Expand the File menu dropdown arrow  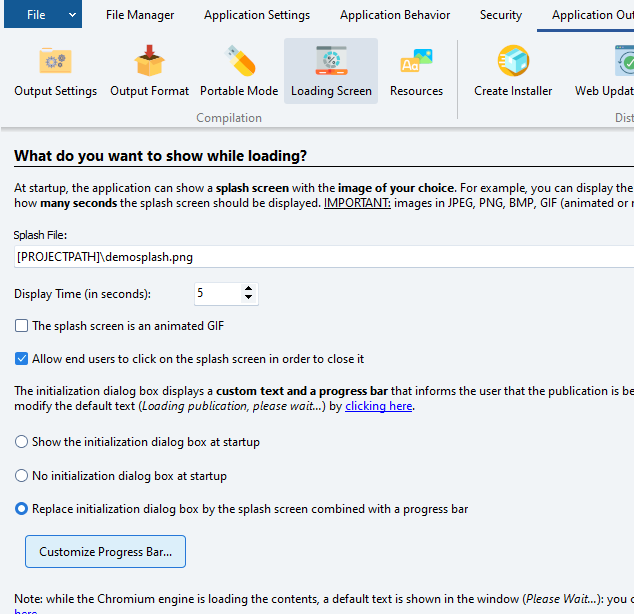pyautogui.click(x=73, y=15)
